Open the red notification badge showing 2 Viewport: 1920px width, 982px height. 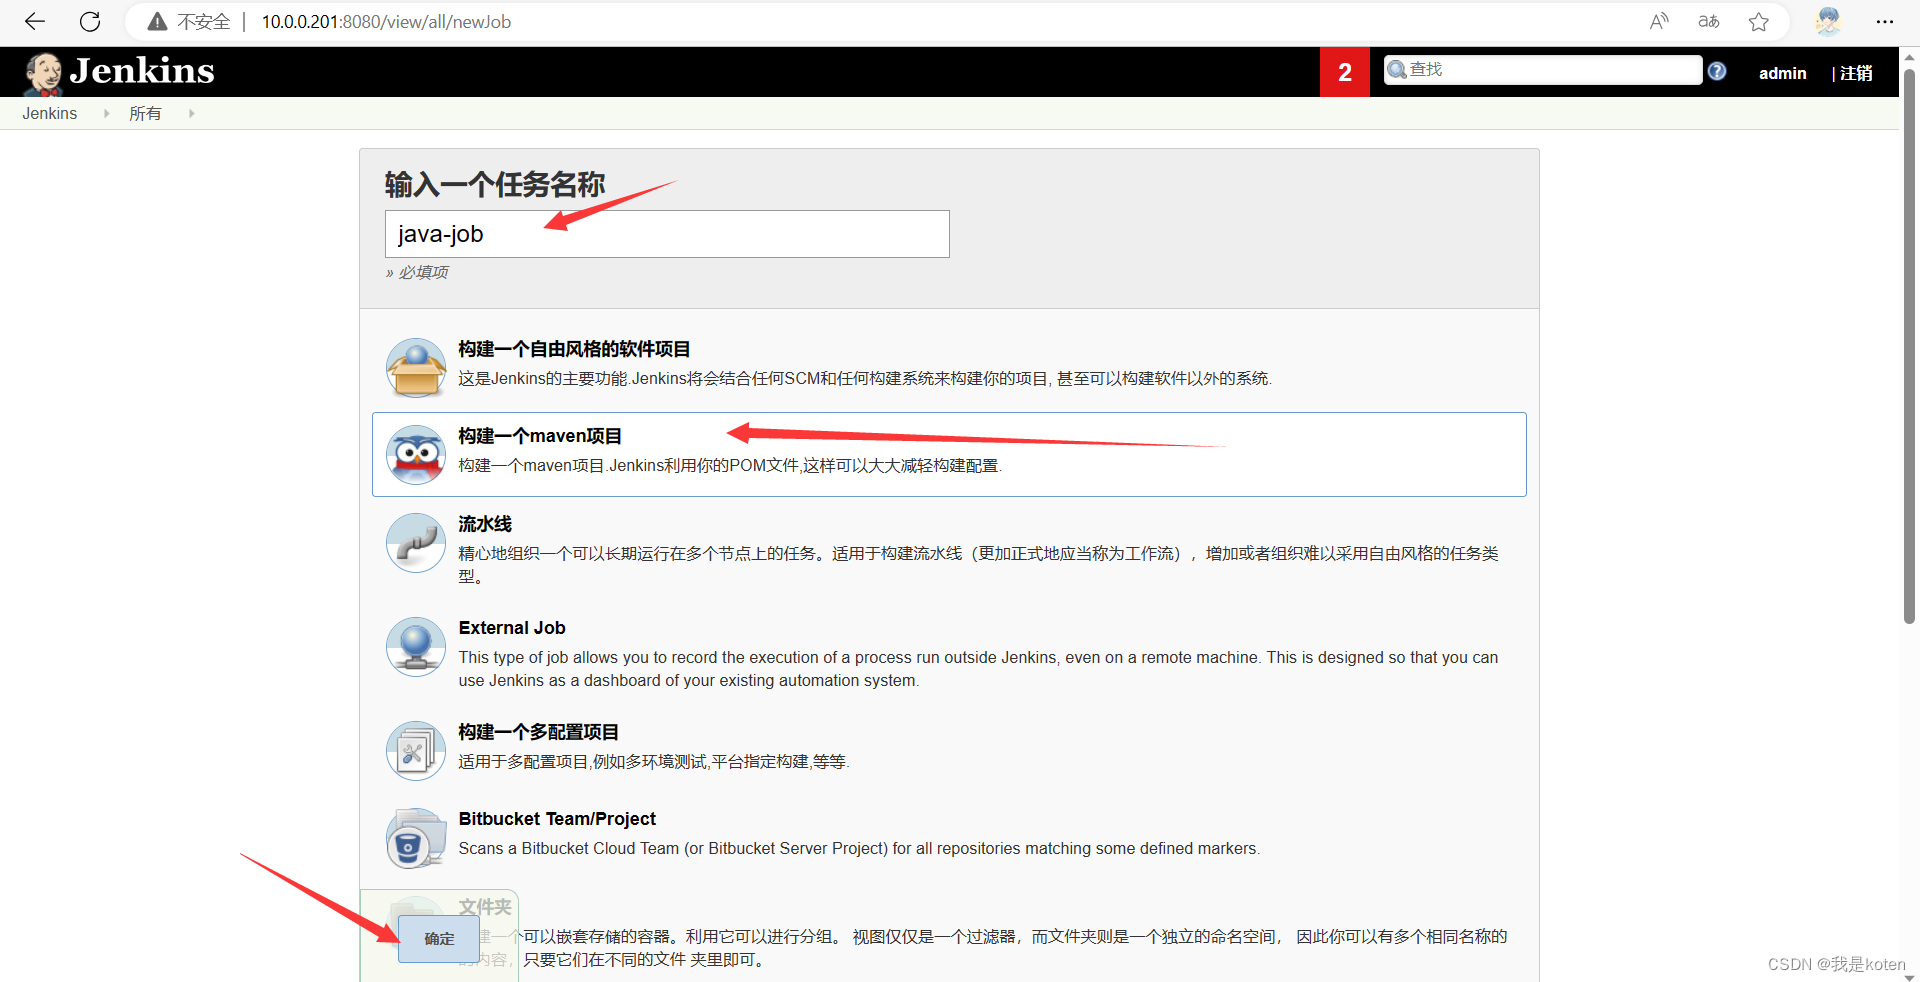coord(1345,72)
